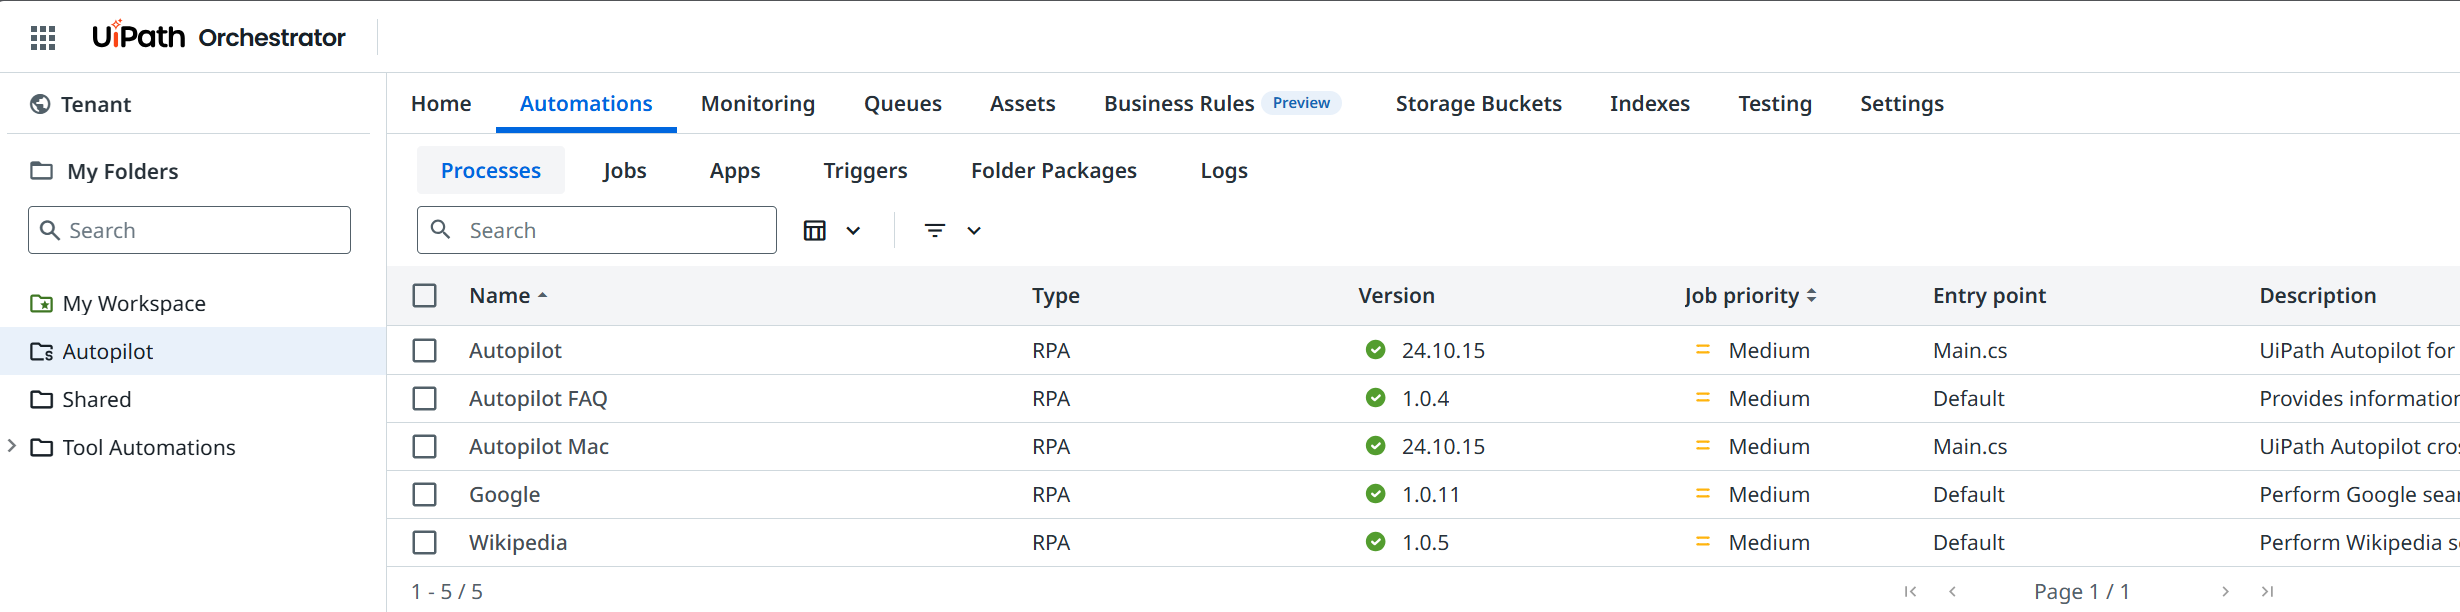This screenshot has width=2460, height=612.
Task: Open the Queues tab
Action: click(x=903, y=103)
